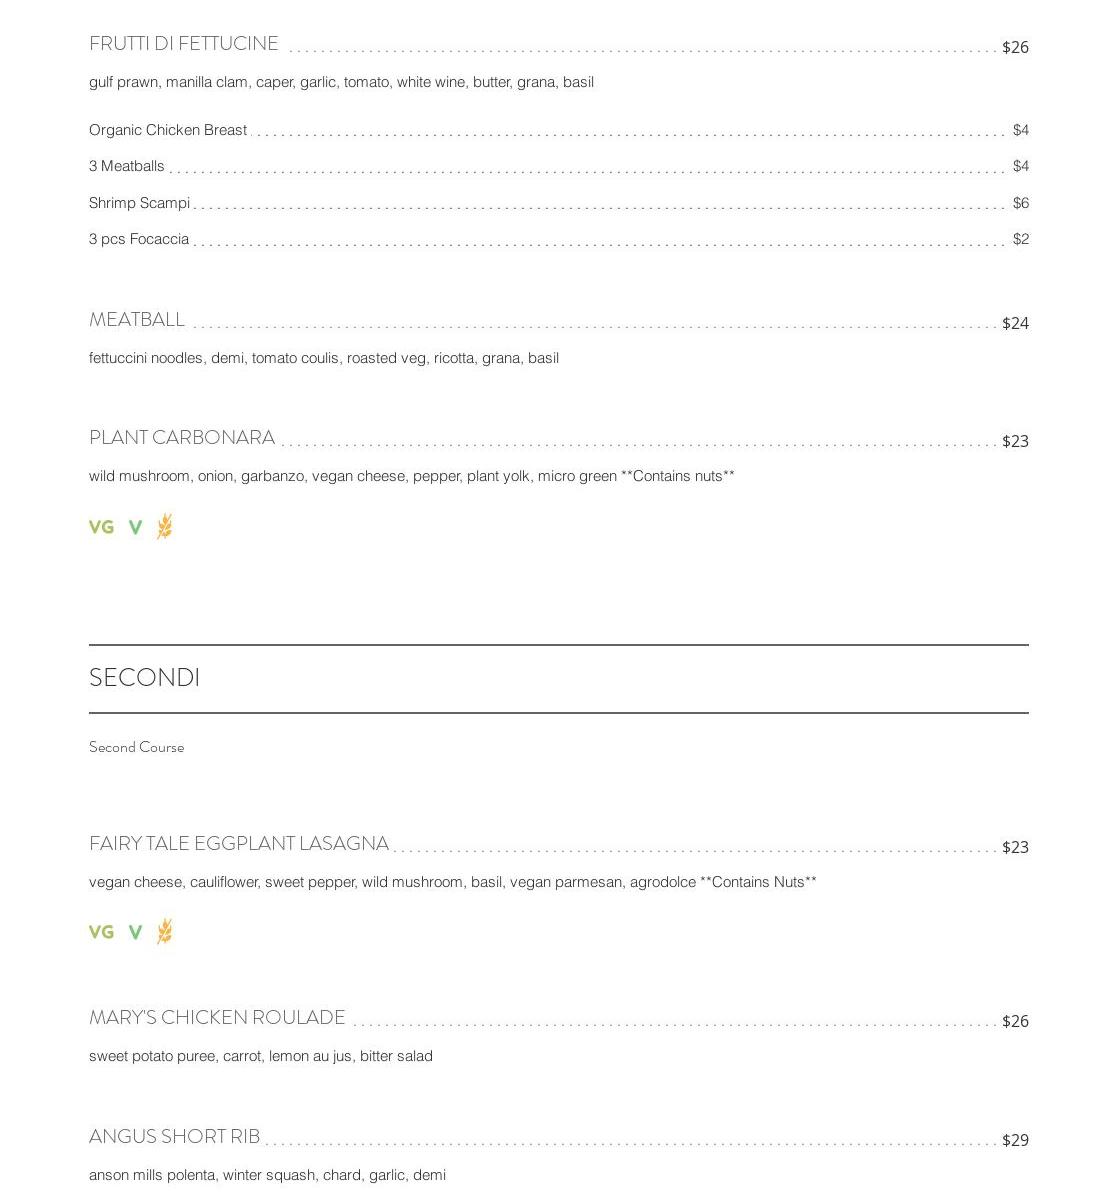Select the 3 pcs Focaccia add-on
Viewport: 1117px width, 1201px height.
(139, 239)
